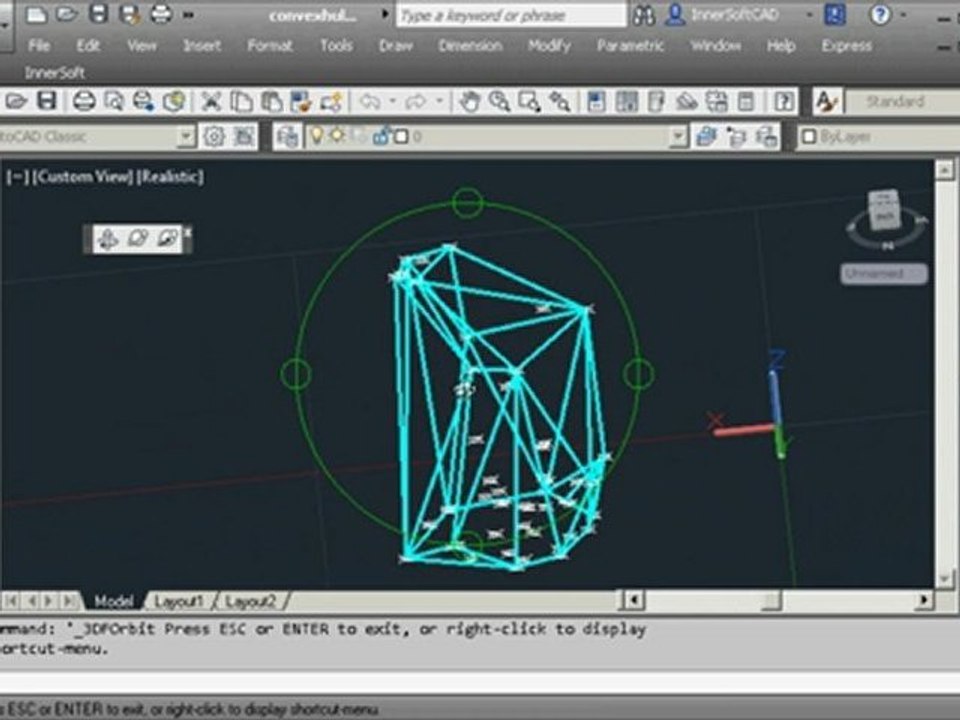Open the workspace selection dropdown
Screen dimensions: 960x720
click(186, 137)
